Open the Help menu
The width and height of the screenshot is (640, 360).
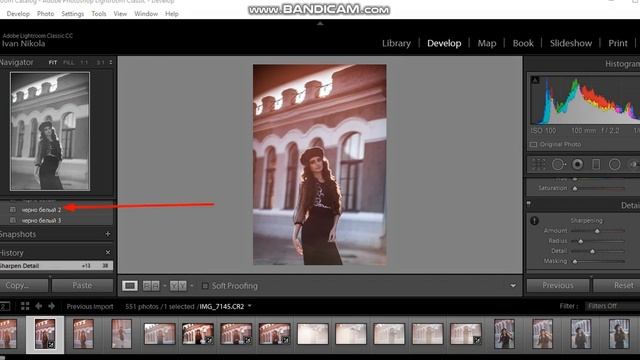pyautogui.click(x=172, y=14)
